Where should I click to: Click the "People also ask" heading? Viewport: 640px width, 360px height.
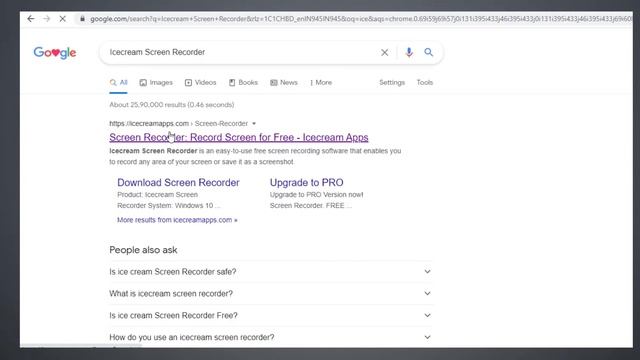point(143,250)
